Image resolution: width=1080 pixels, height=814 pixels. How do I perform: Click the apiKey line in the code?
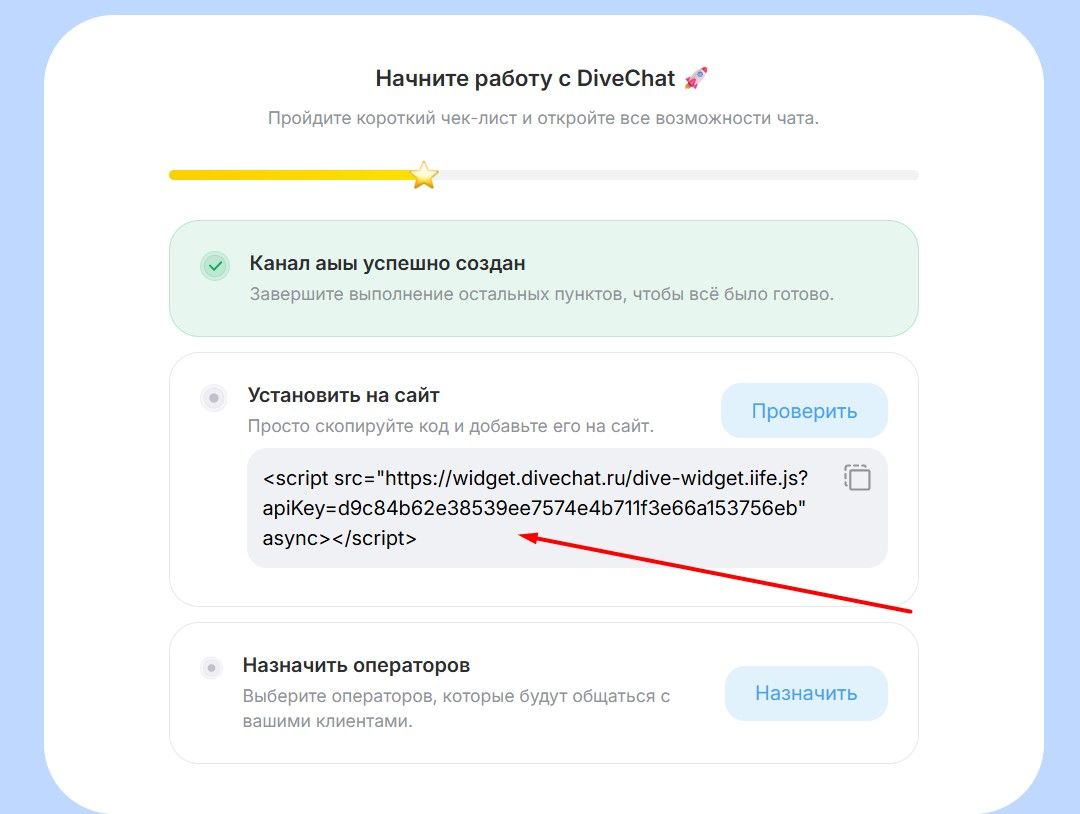tap(534, 508)
